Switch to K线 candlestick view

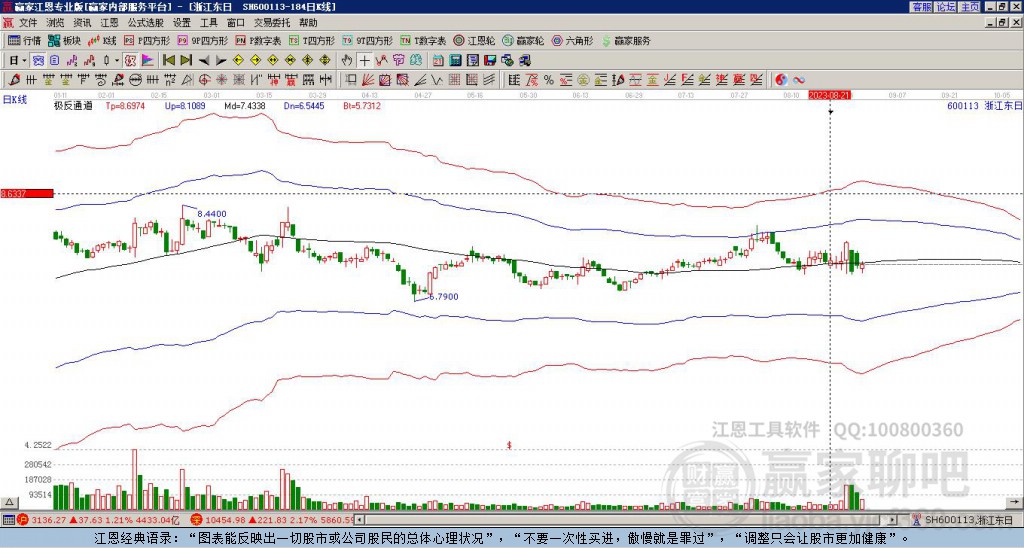pyautogui.click(x=102, y=40)
